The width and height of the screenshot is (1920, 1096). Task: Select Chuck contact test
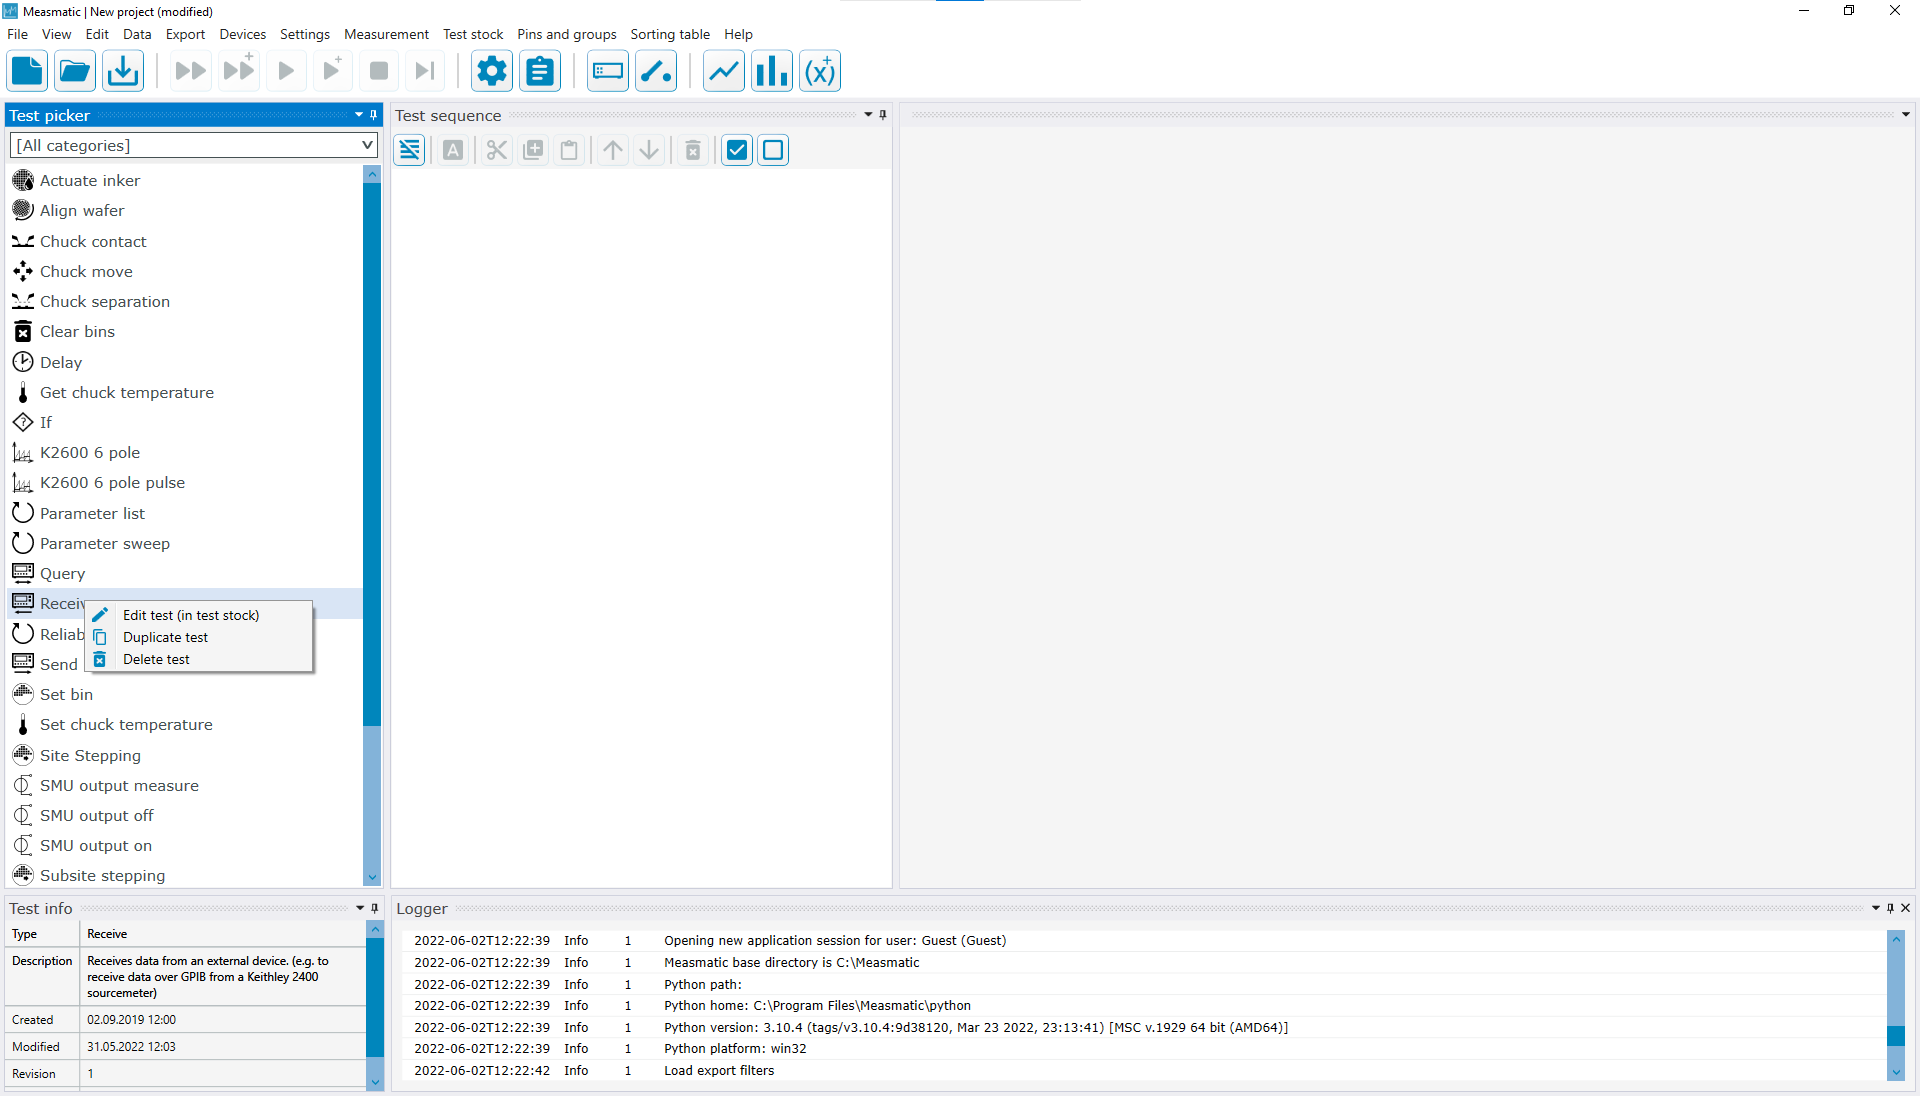[185, 241]
